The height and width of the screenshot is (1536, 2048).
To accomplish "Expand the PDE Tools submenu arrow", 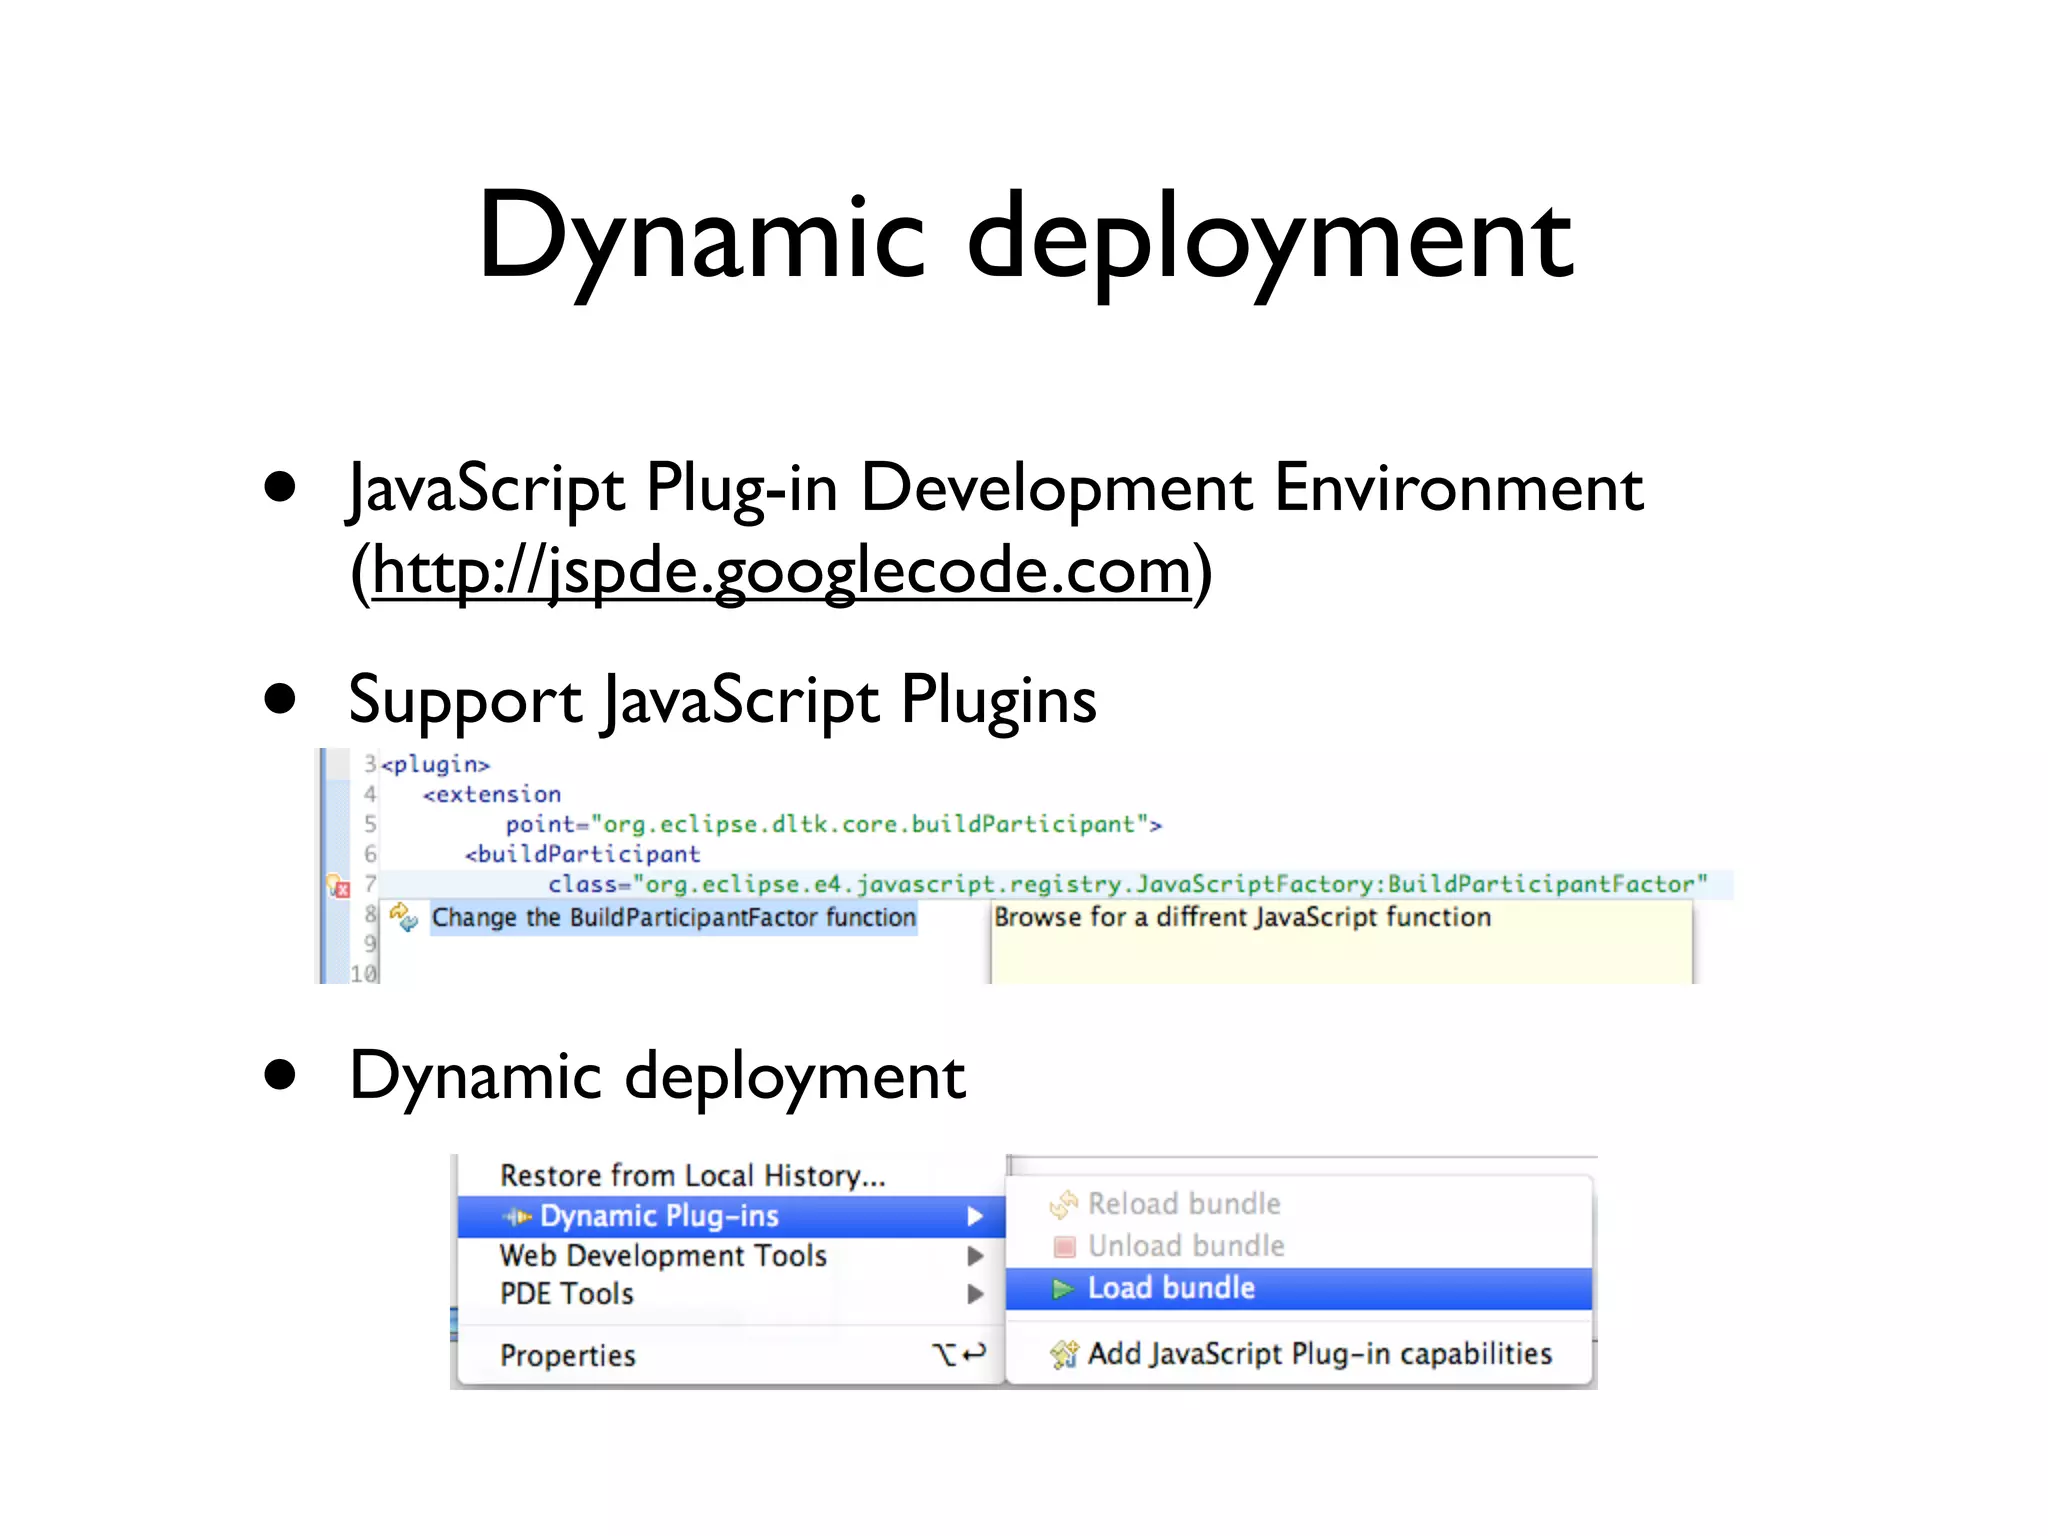I will click(975, 1294).
